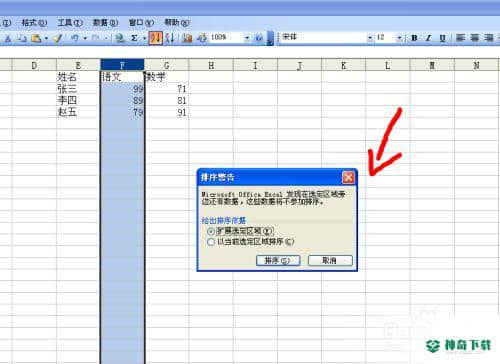500x364 pixels.
Task: Toggle Bold formatting button
Action: [414, 38]
